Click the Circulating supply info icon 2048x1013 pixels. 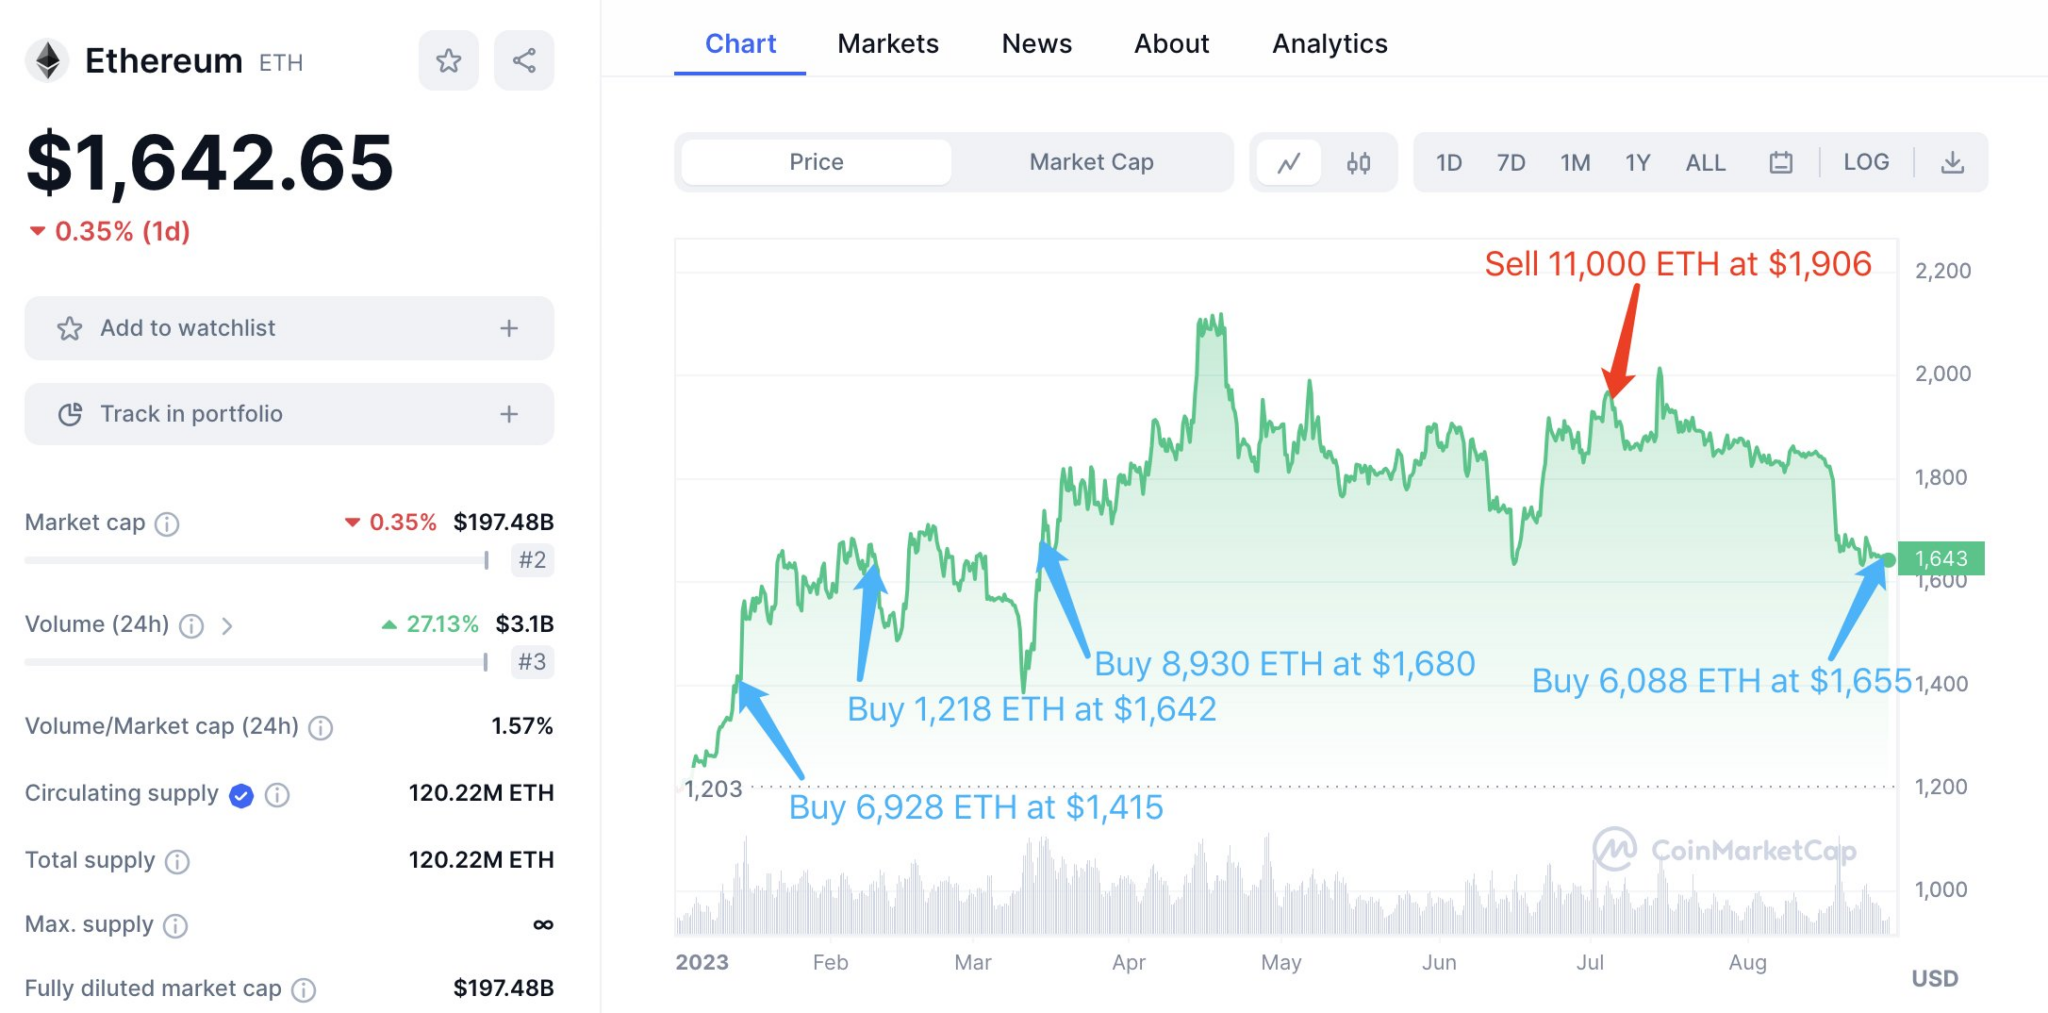(278, 795)
